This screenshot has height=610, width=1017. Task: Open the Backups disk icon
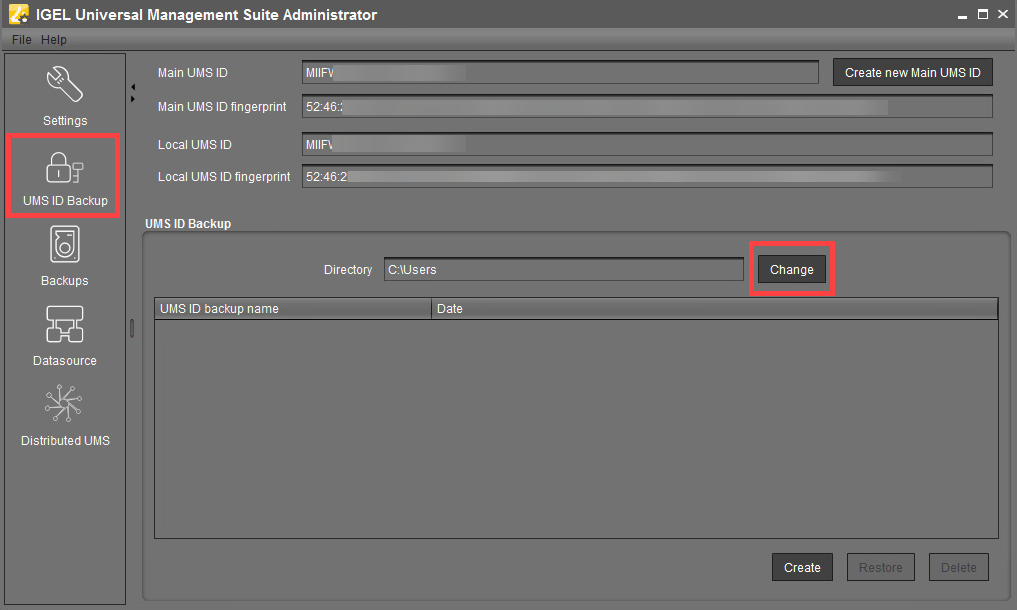tap(65, 246)
